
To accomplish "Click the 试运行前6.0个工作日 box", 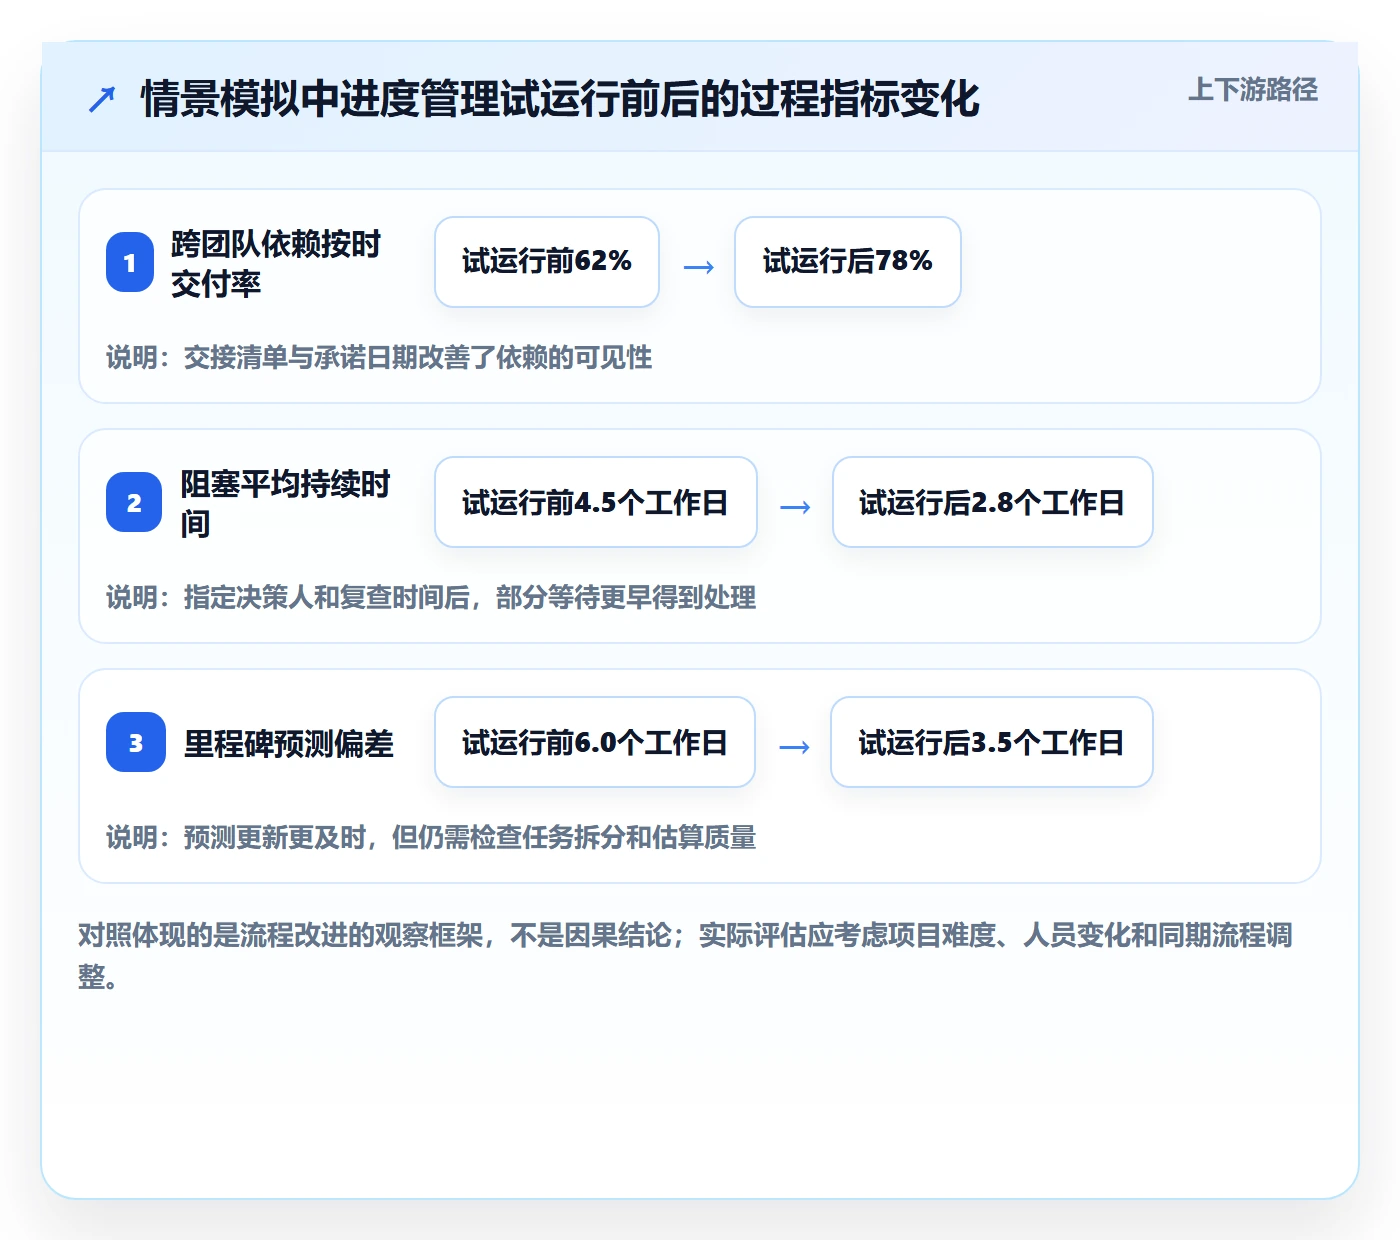I will pos(595,742).
